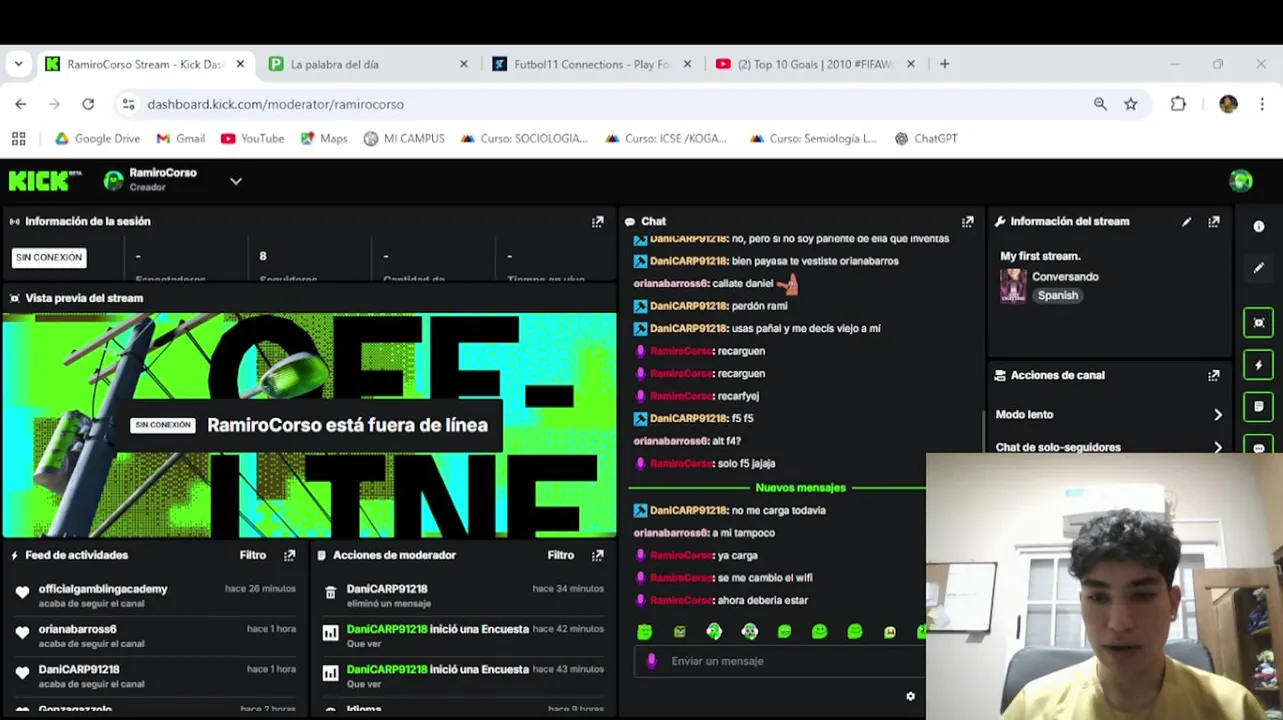This screenshot has height=720, width=1283.
Task: Insert the sixth smiling green emote
Action: (x=819, y=632)
